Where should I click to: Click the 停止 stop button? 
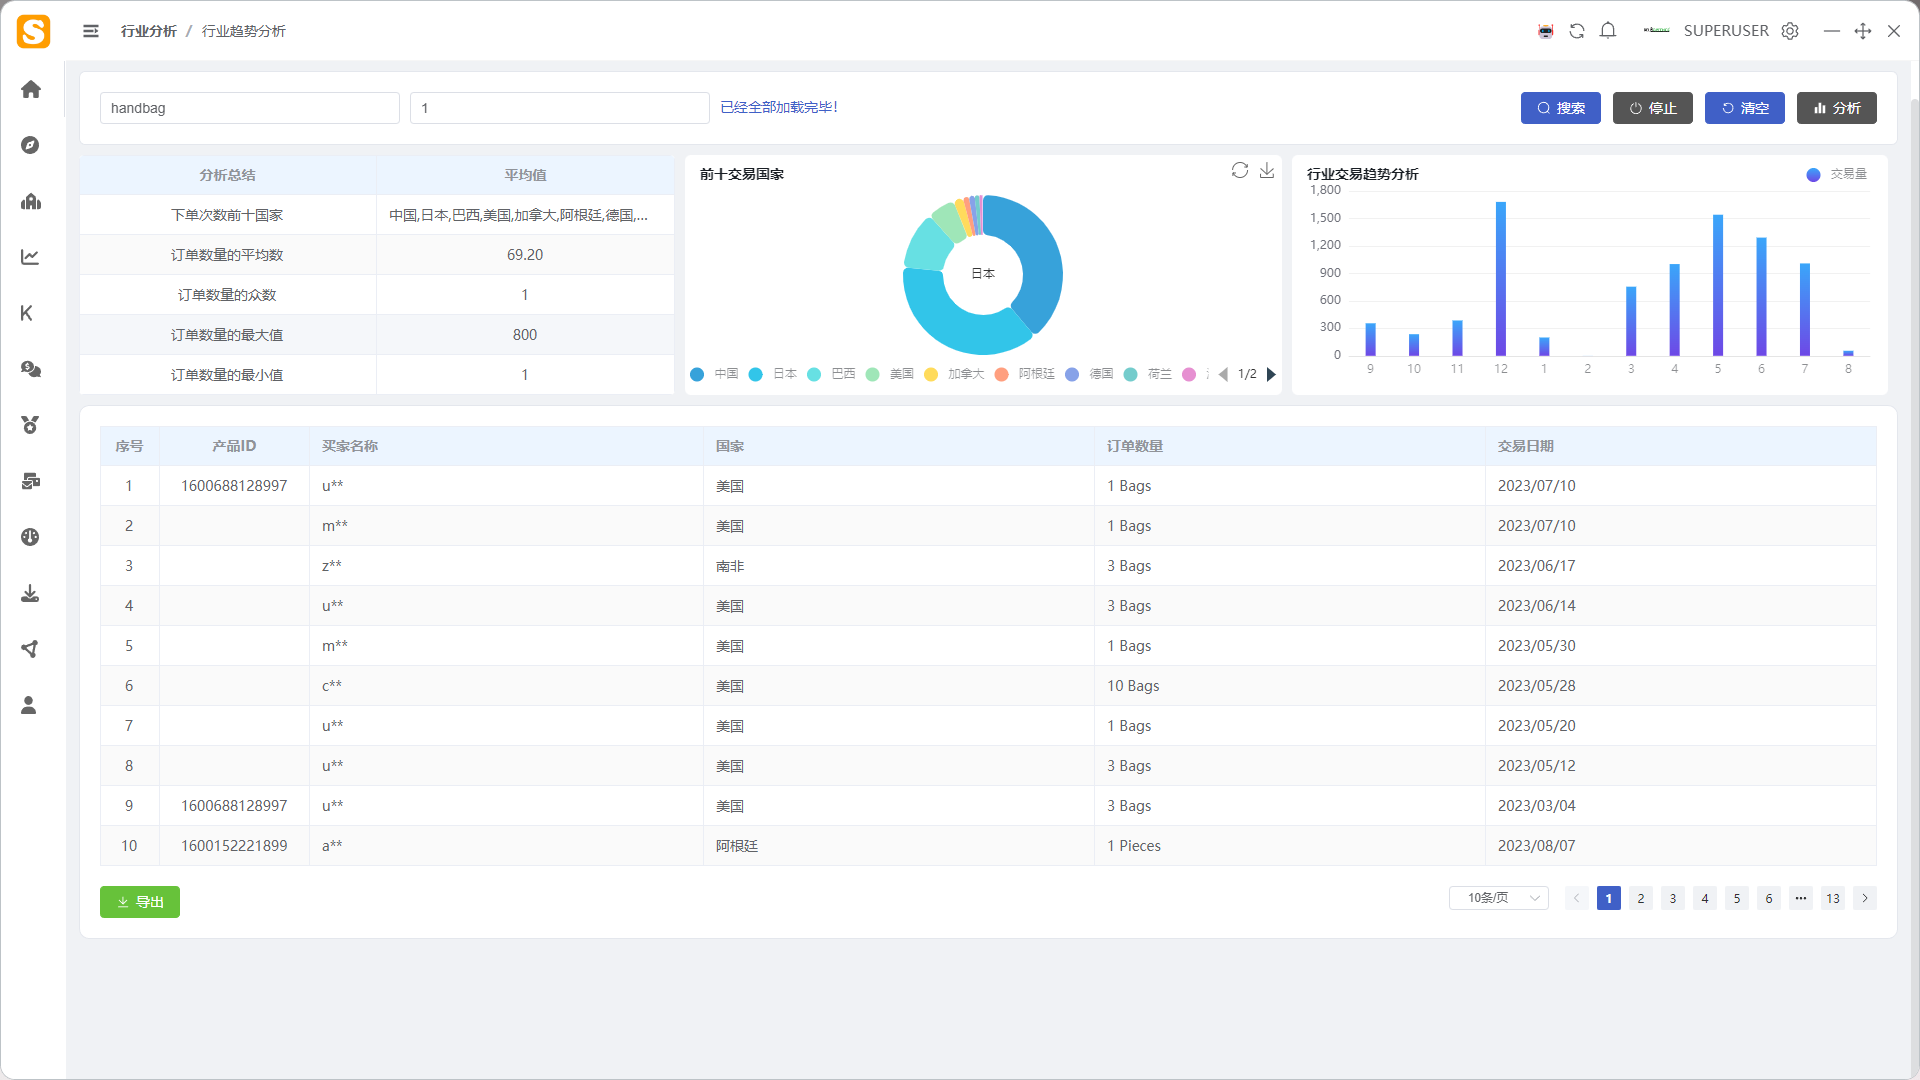tap(1653, 108)
